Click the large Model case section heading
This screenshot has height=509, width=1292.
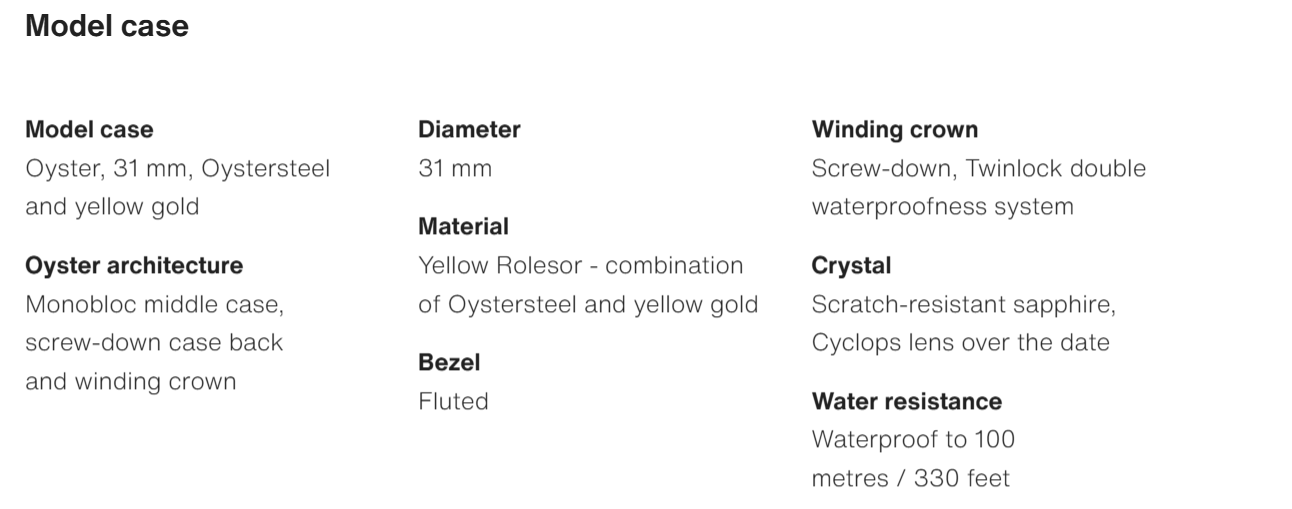click(107, 26)
